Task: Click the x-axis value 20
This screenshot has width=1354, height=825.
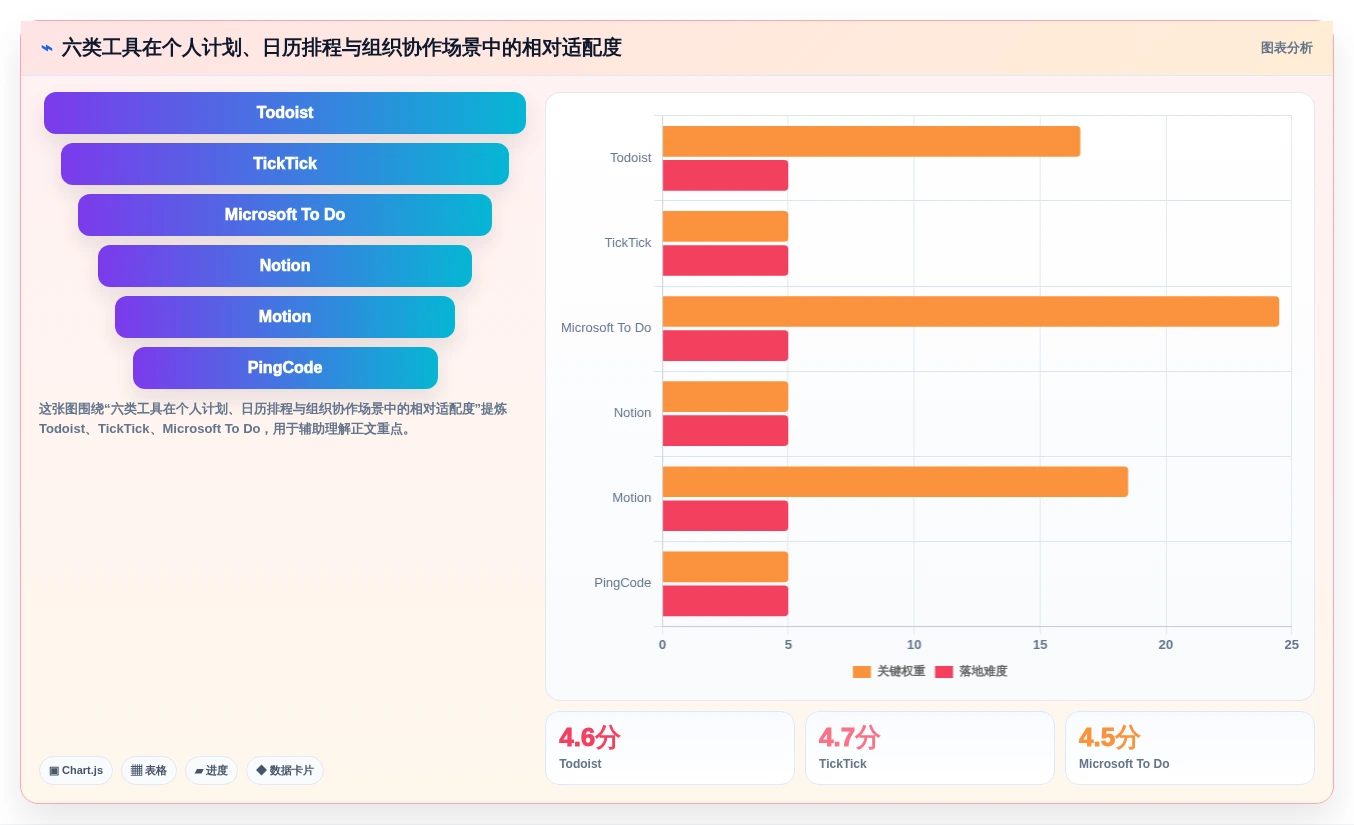Action: [1166, 645]
